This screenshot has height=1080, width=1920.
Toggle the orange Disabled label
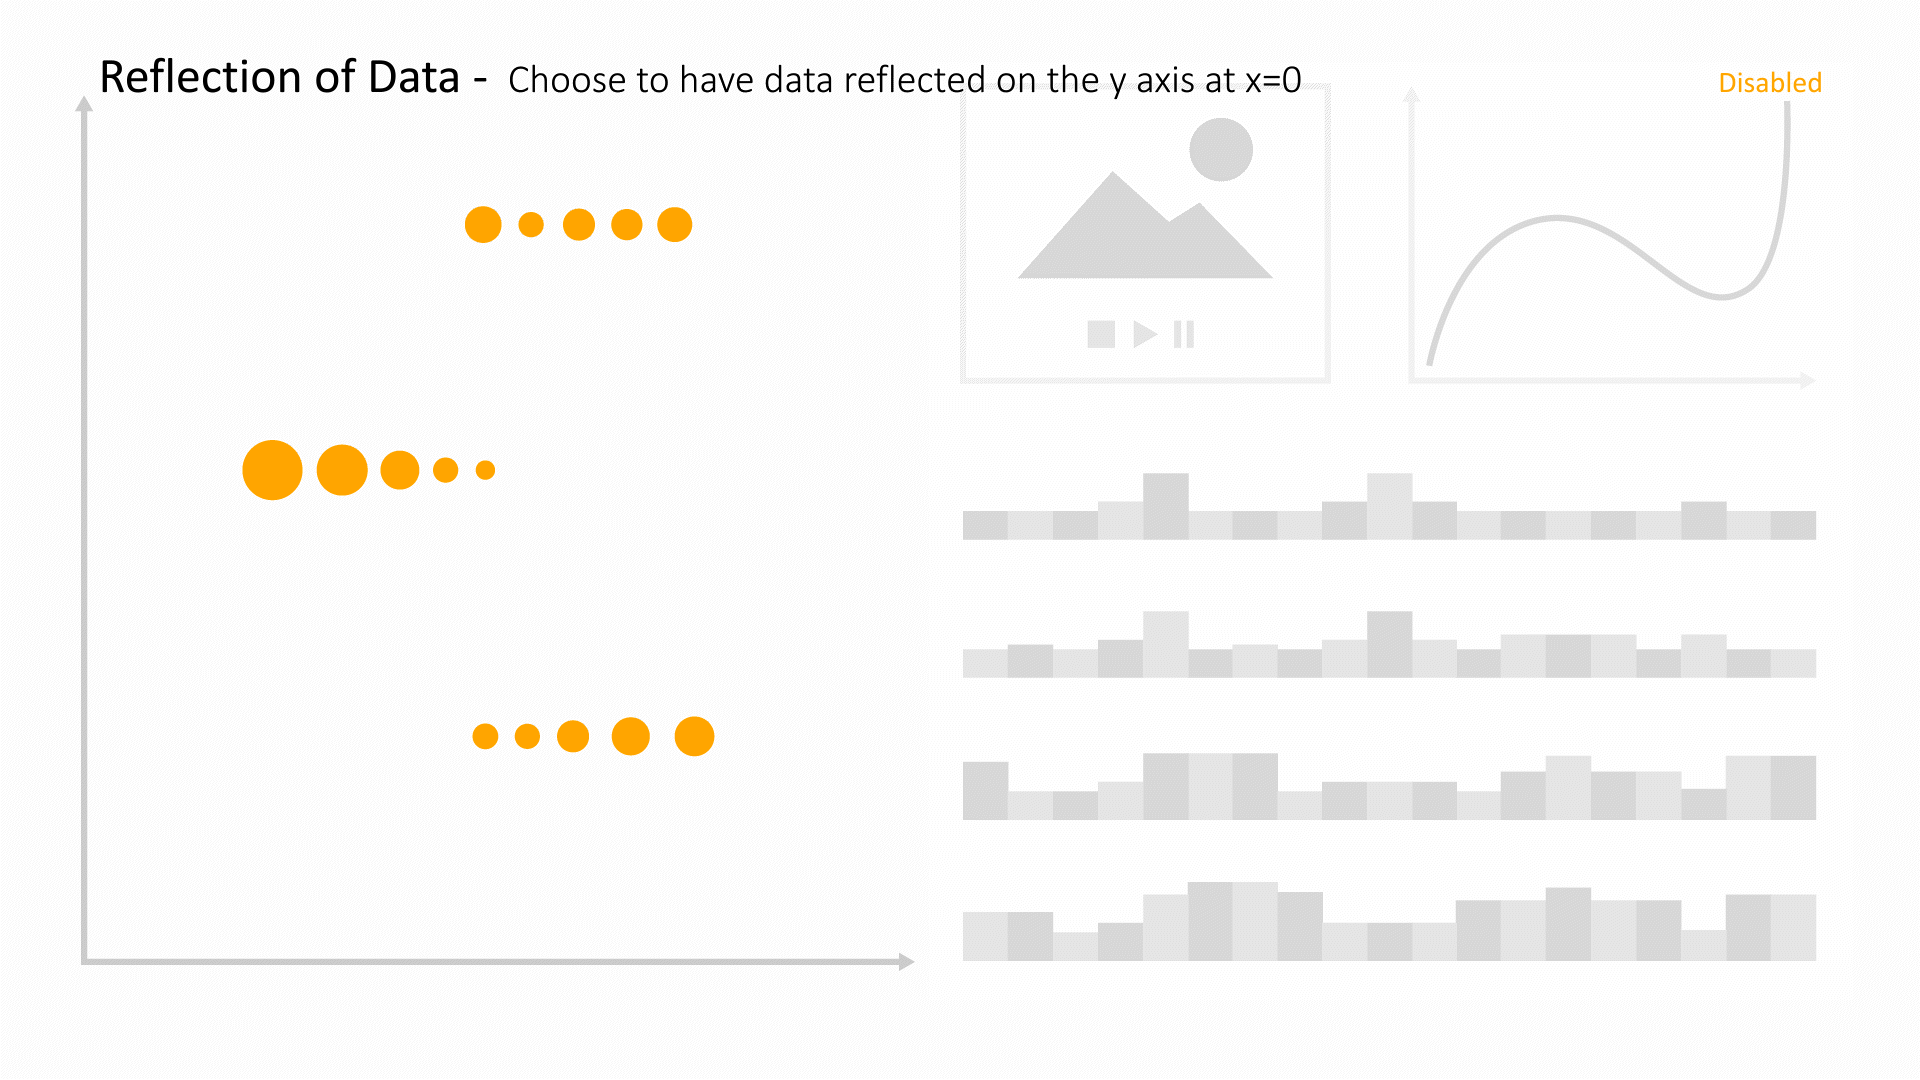click(1770, 82)
